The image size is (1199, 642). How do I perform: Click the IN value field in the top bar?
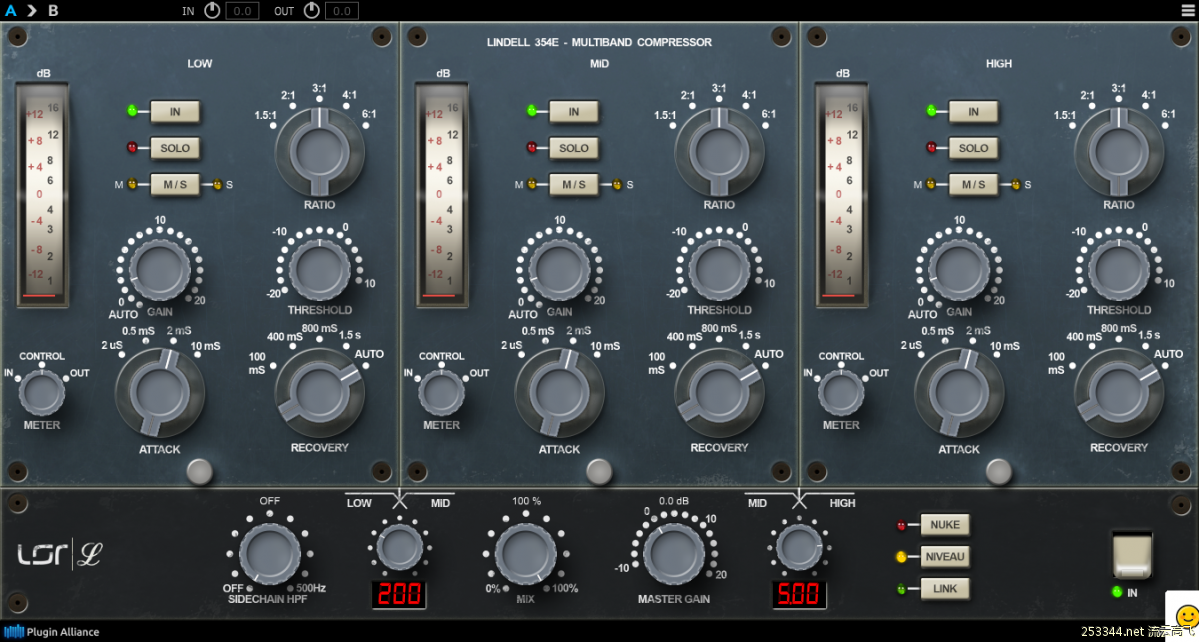pos(242,11)
